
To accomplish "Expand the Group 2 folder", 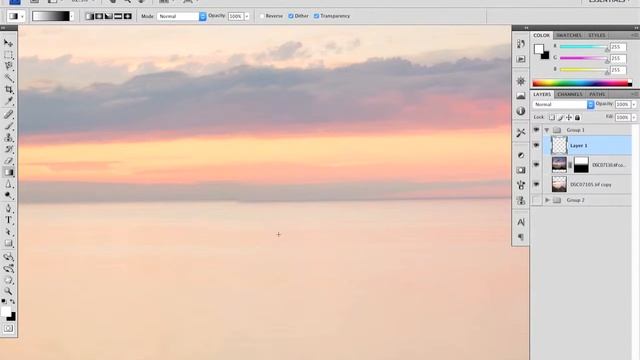I will (547, 200).
